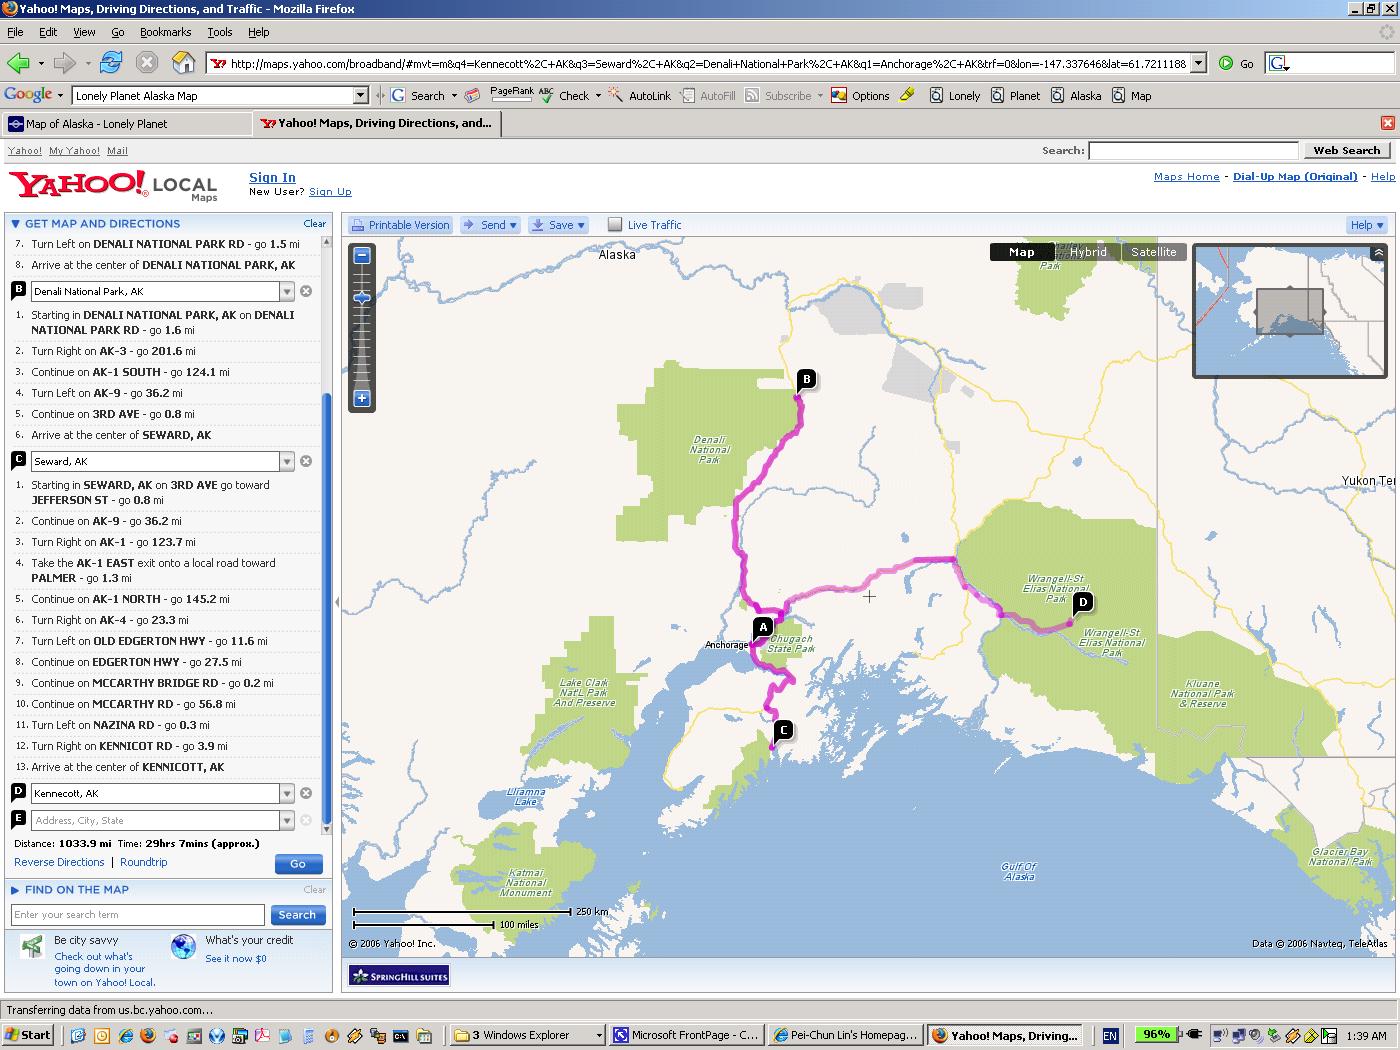Click the Clear link in directions panel
This screenshot has height=1050, width=1400.
[x=315, y=224]
